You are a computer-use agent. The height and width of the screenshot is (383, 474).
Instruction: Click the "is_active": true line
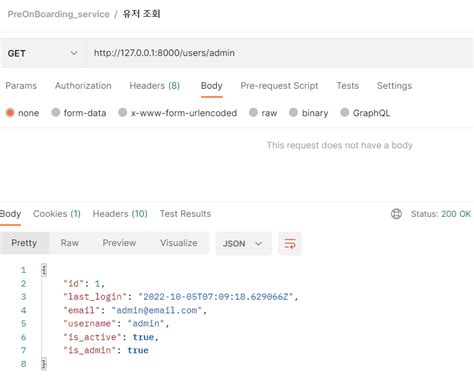[x=111, y=337]
